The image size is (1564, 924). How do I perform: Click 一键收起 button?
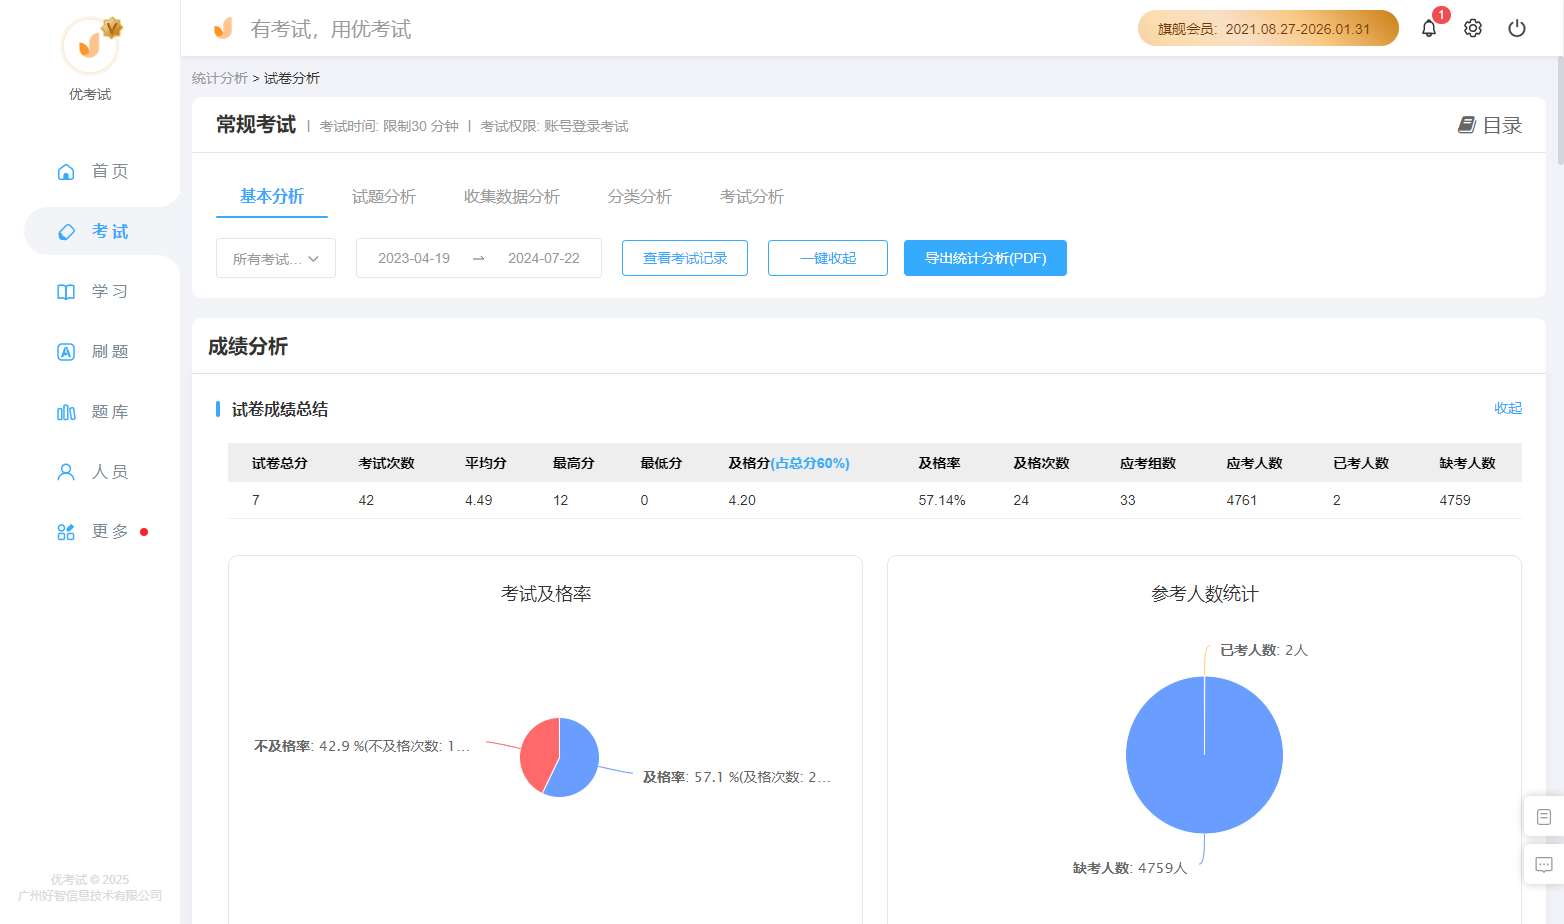(828, 258)
